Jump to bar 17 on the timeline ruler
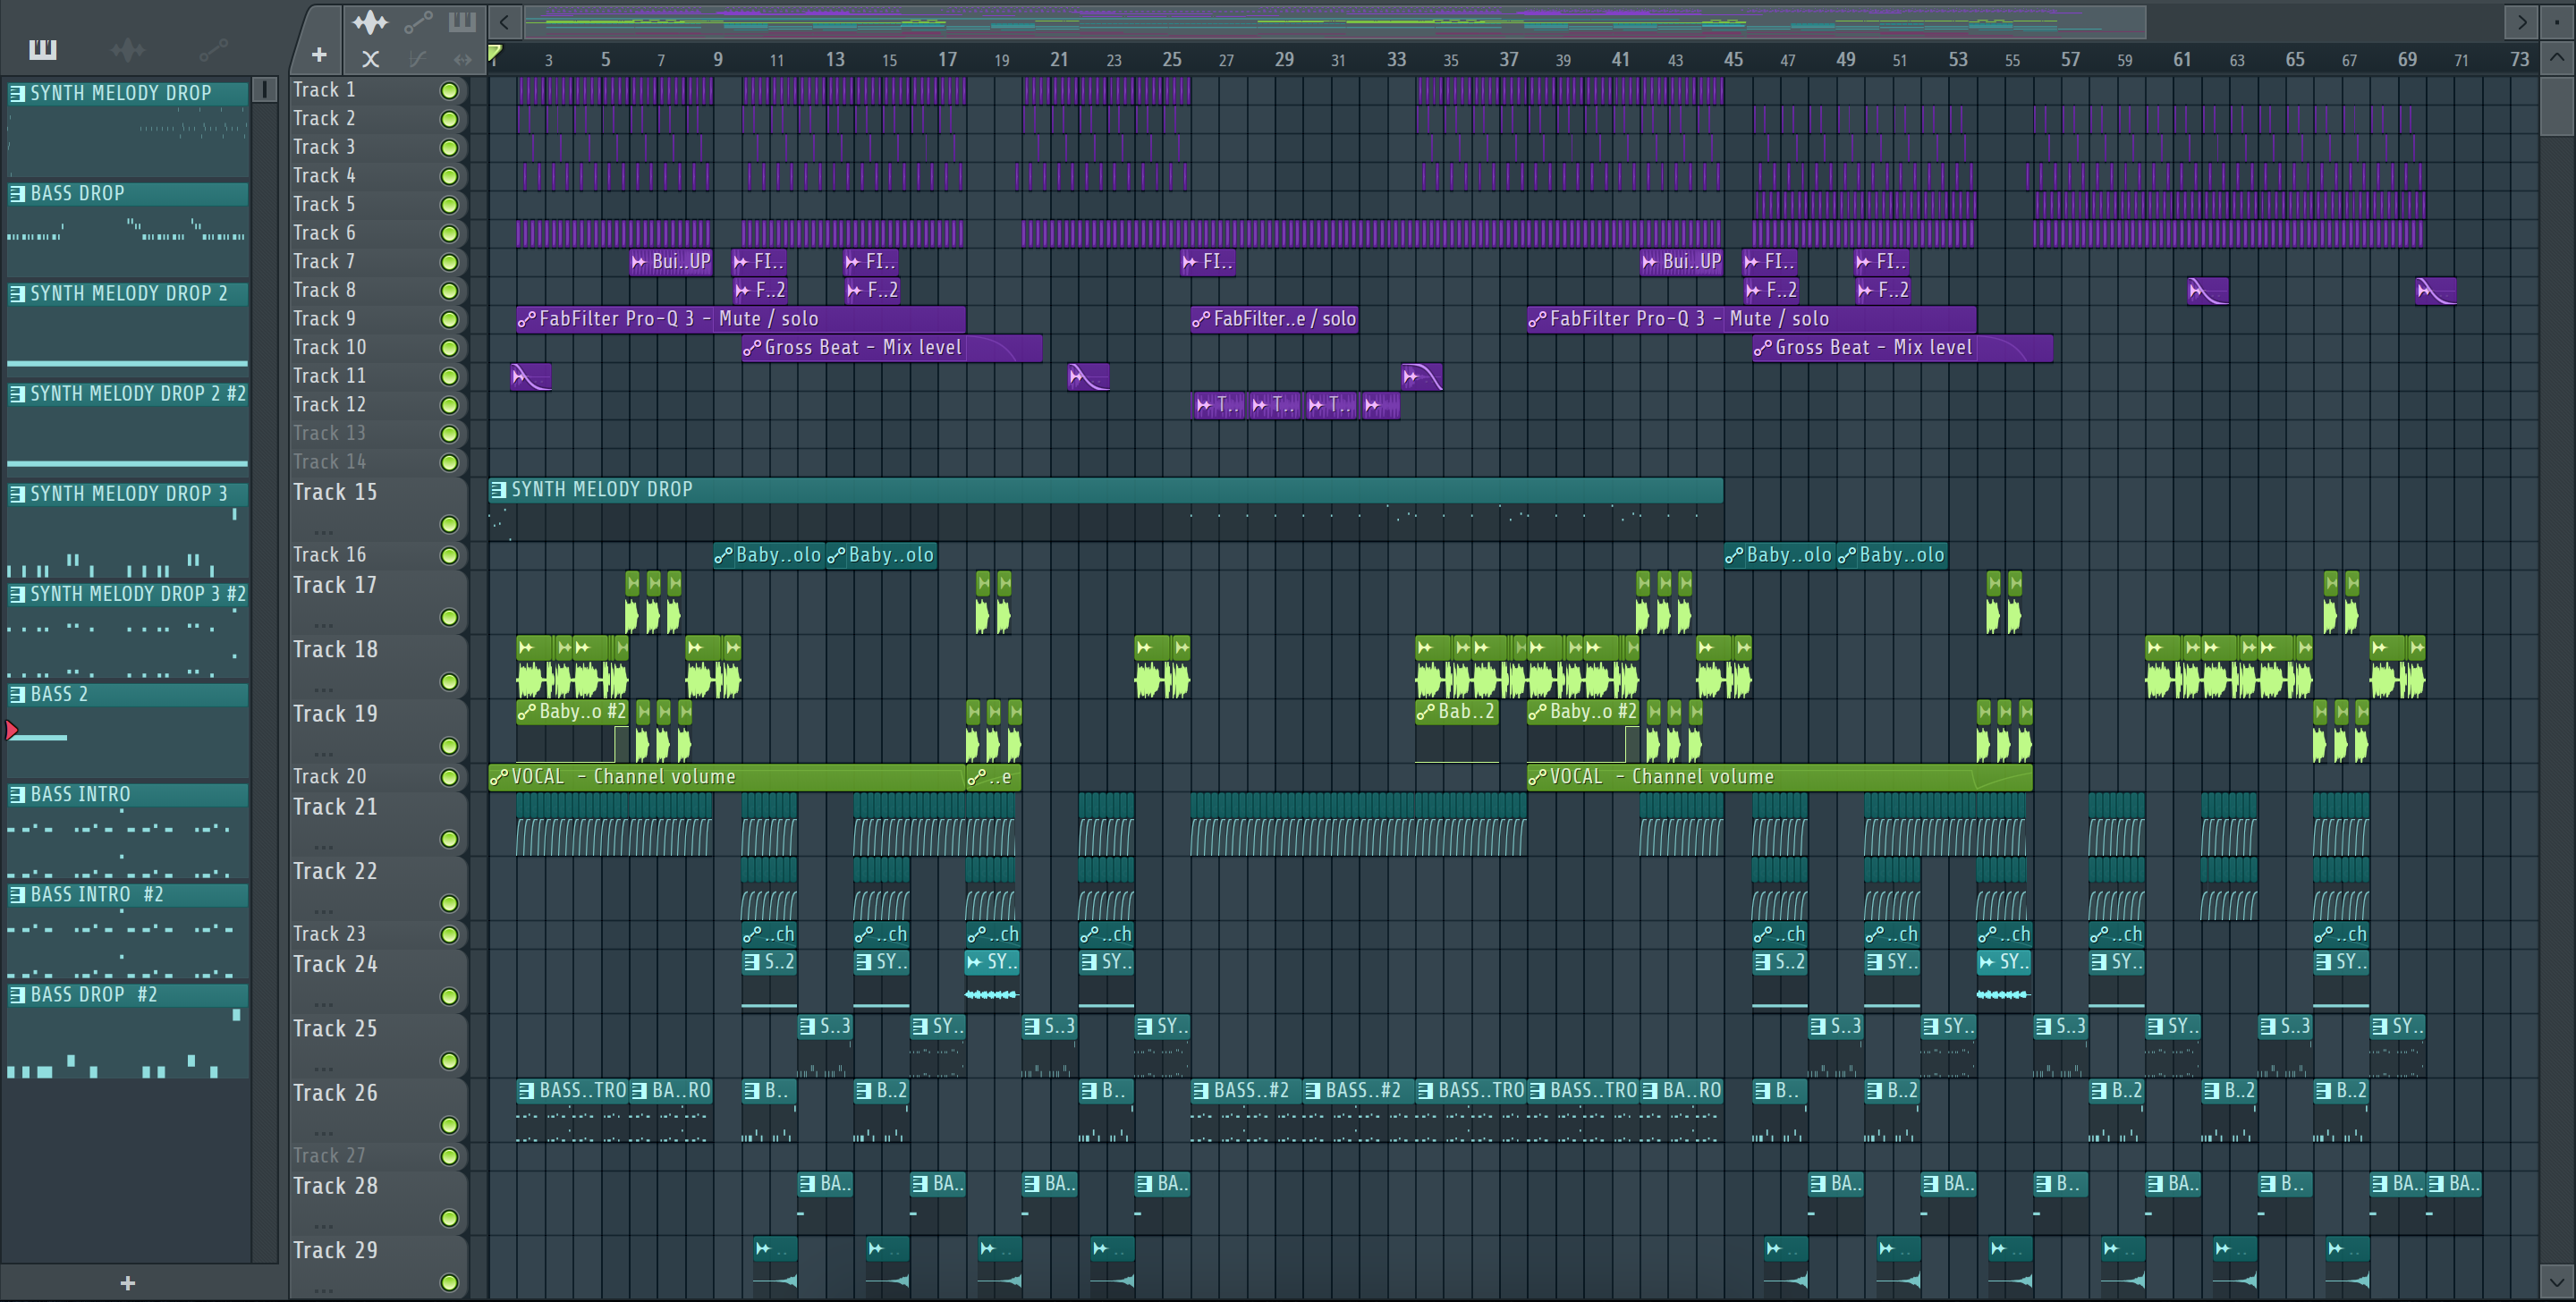This screenshot has height=1302, width=2576. click(x=947, y=59)
